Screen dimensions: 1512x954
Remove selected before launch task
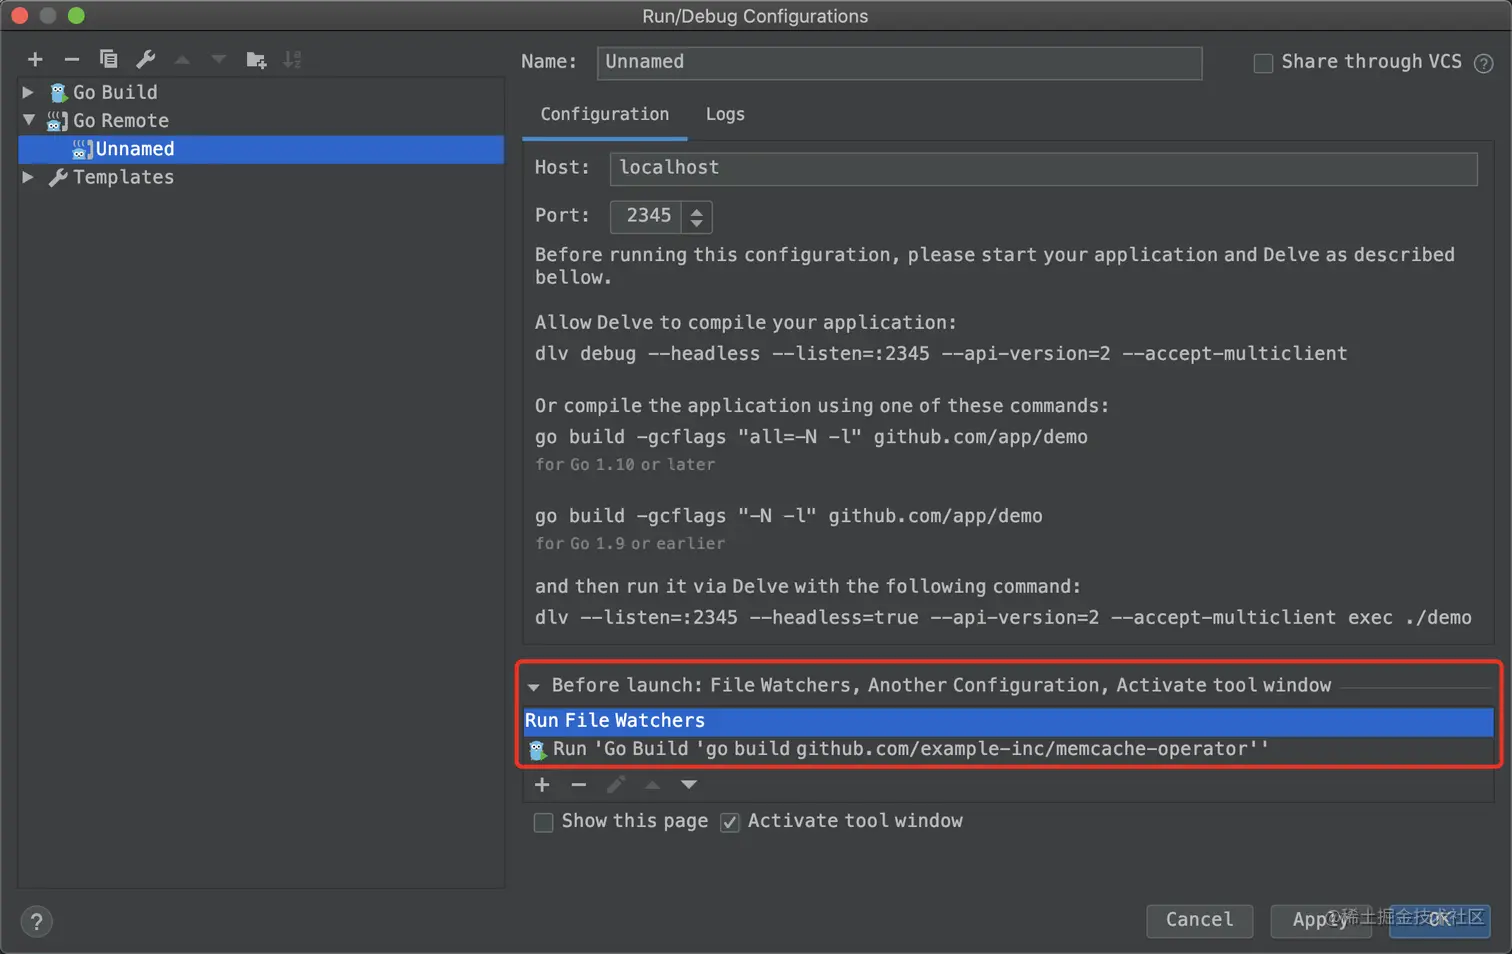pyautogui.click(x=578, y=785)
